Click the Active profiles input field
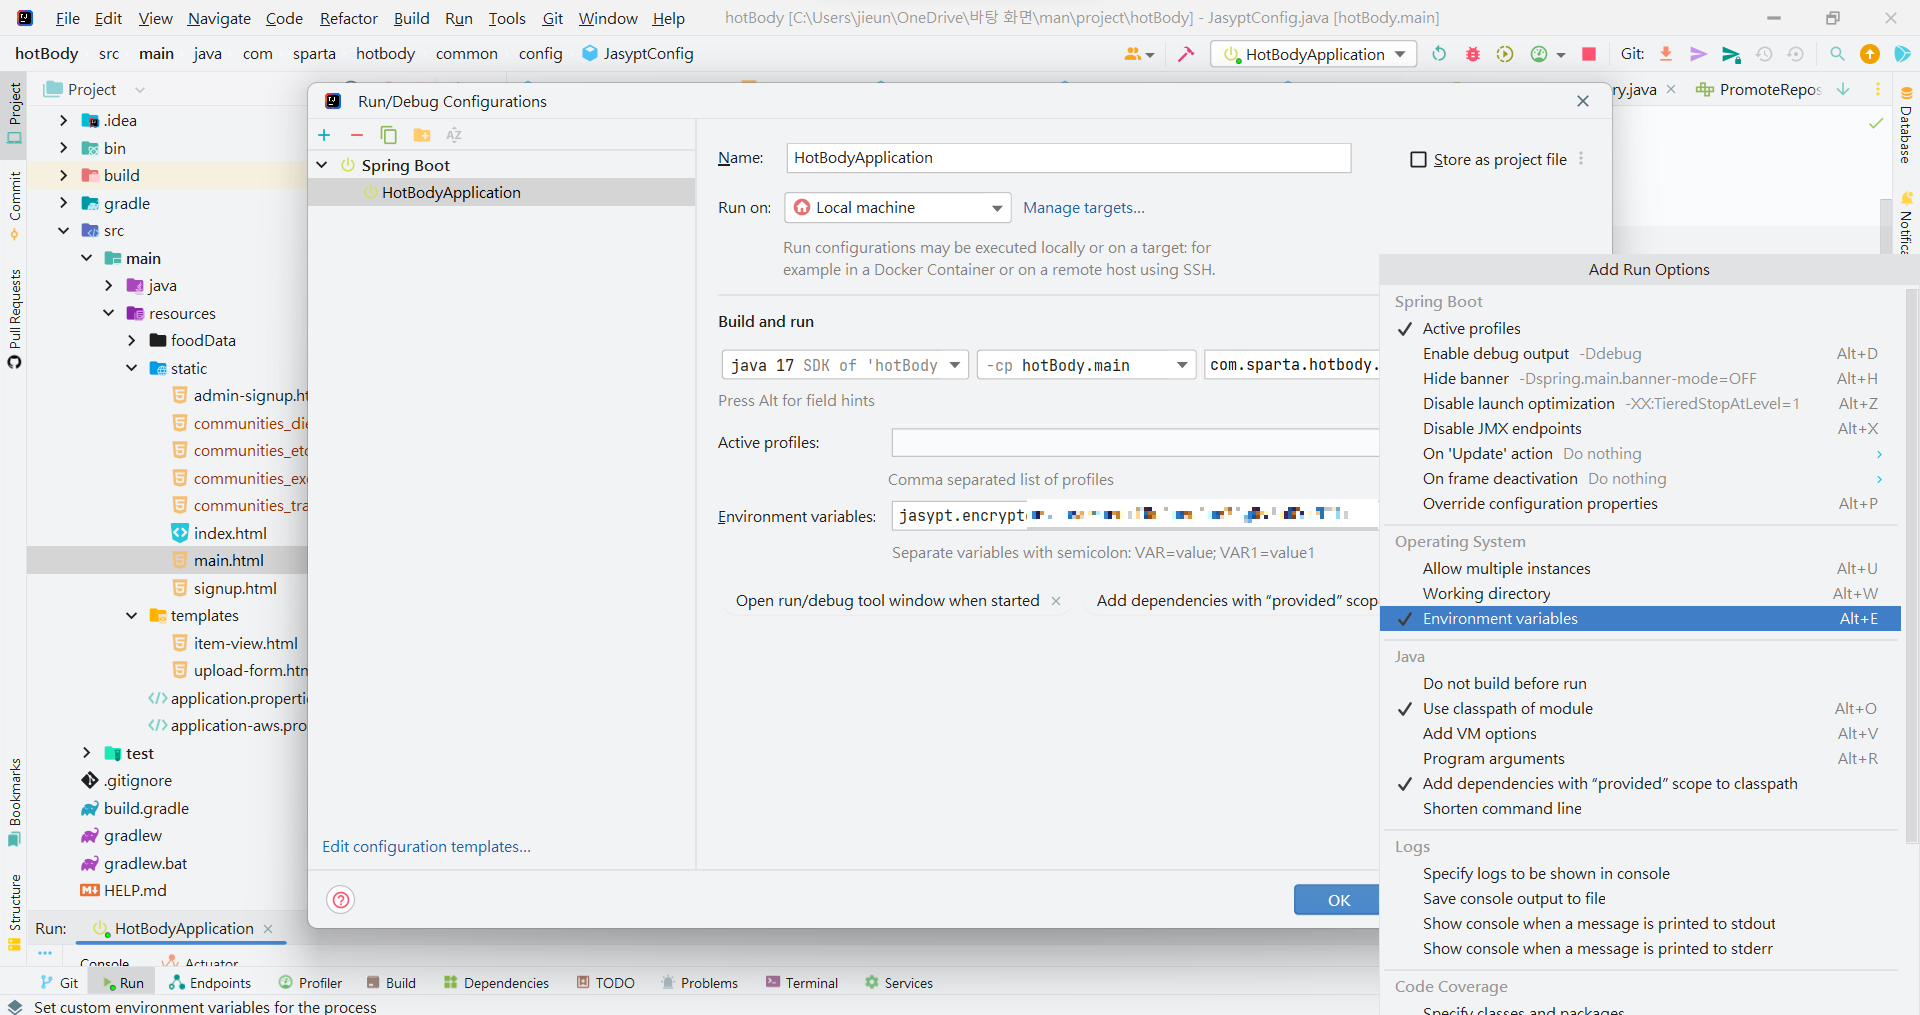The height and width of the screenshot is (1015, 1920). pyautogui.click(x=1135, y=443)
